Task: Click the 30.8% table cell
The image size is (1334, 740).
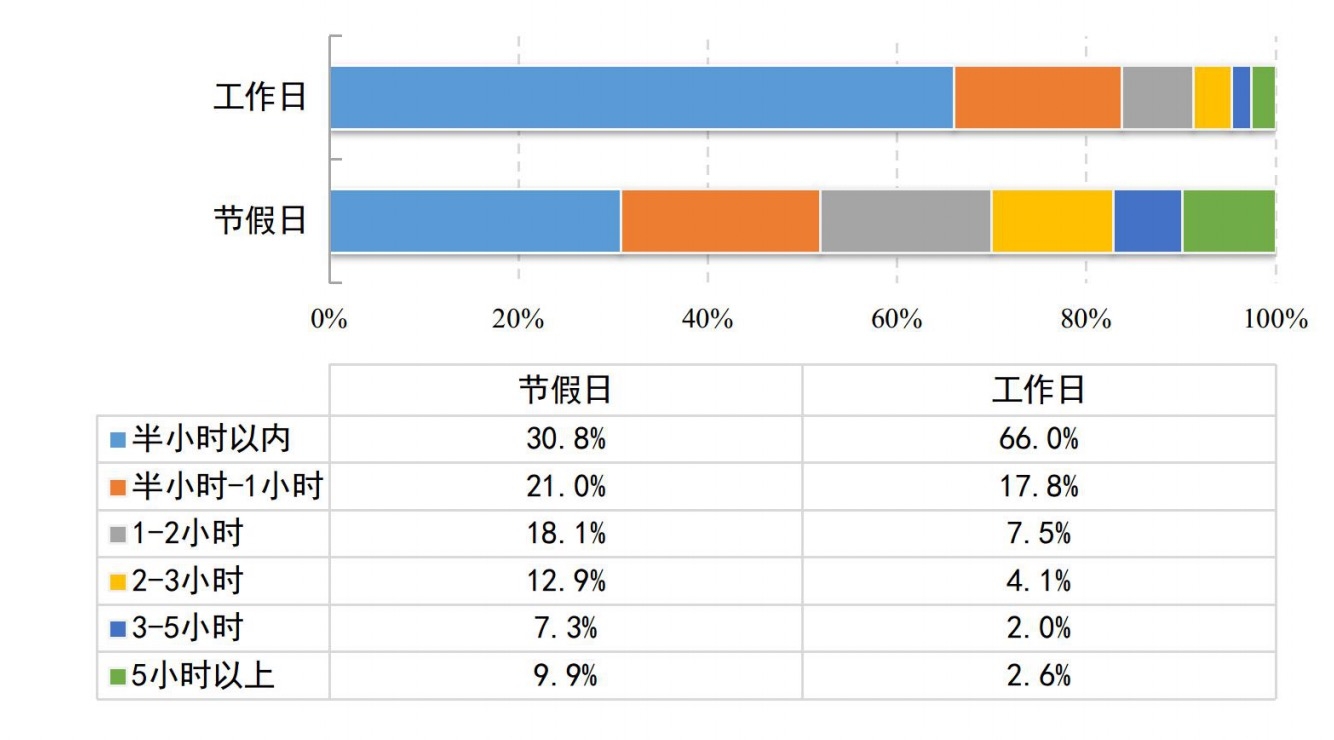Action: [x=565, y=440]
